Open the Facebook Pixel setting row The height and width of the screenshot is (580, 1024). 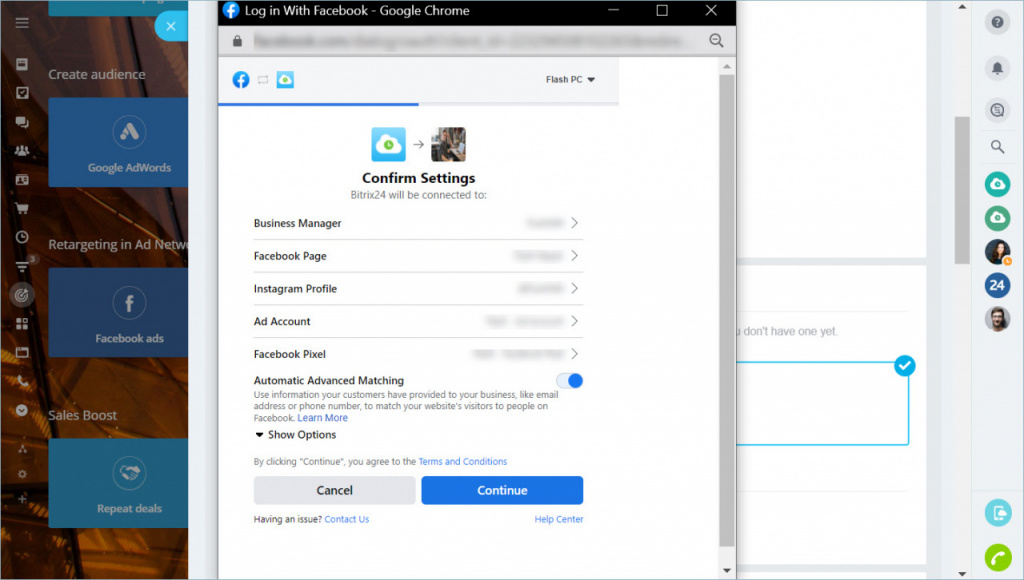coord(417,354)
